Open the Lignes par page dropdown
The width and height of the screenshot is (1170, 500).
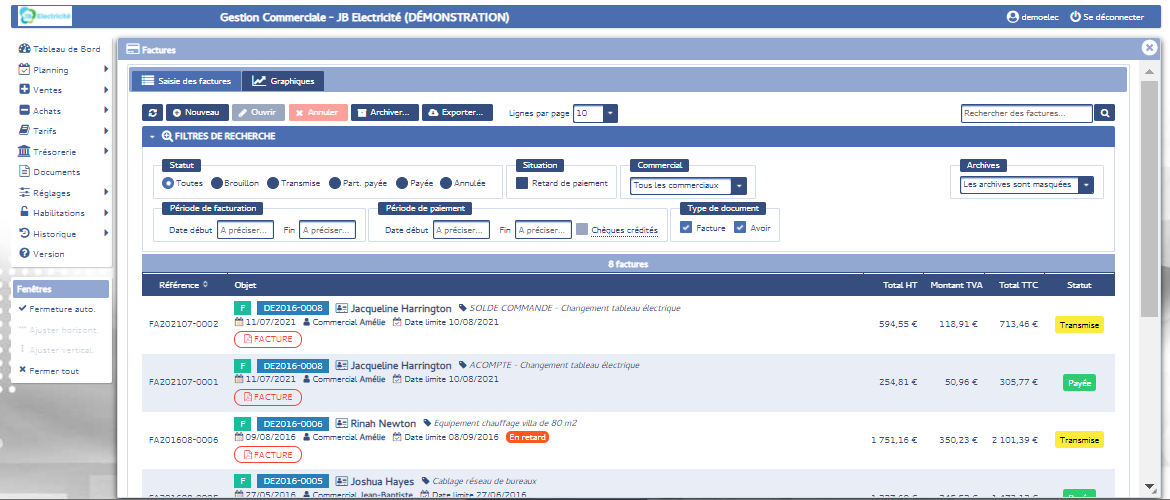(x=595, y=113)
